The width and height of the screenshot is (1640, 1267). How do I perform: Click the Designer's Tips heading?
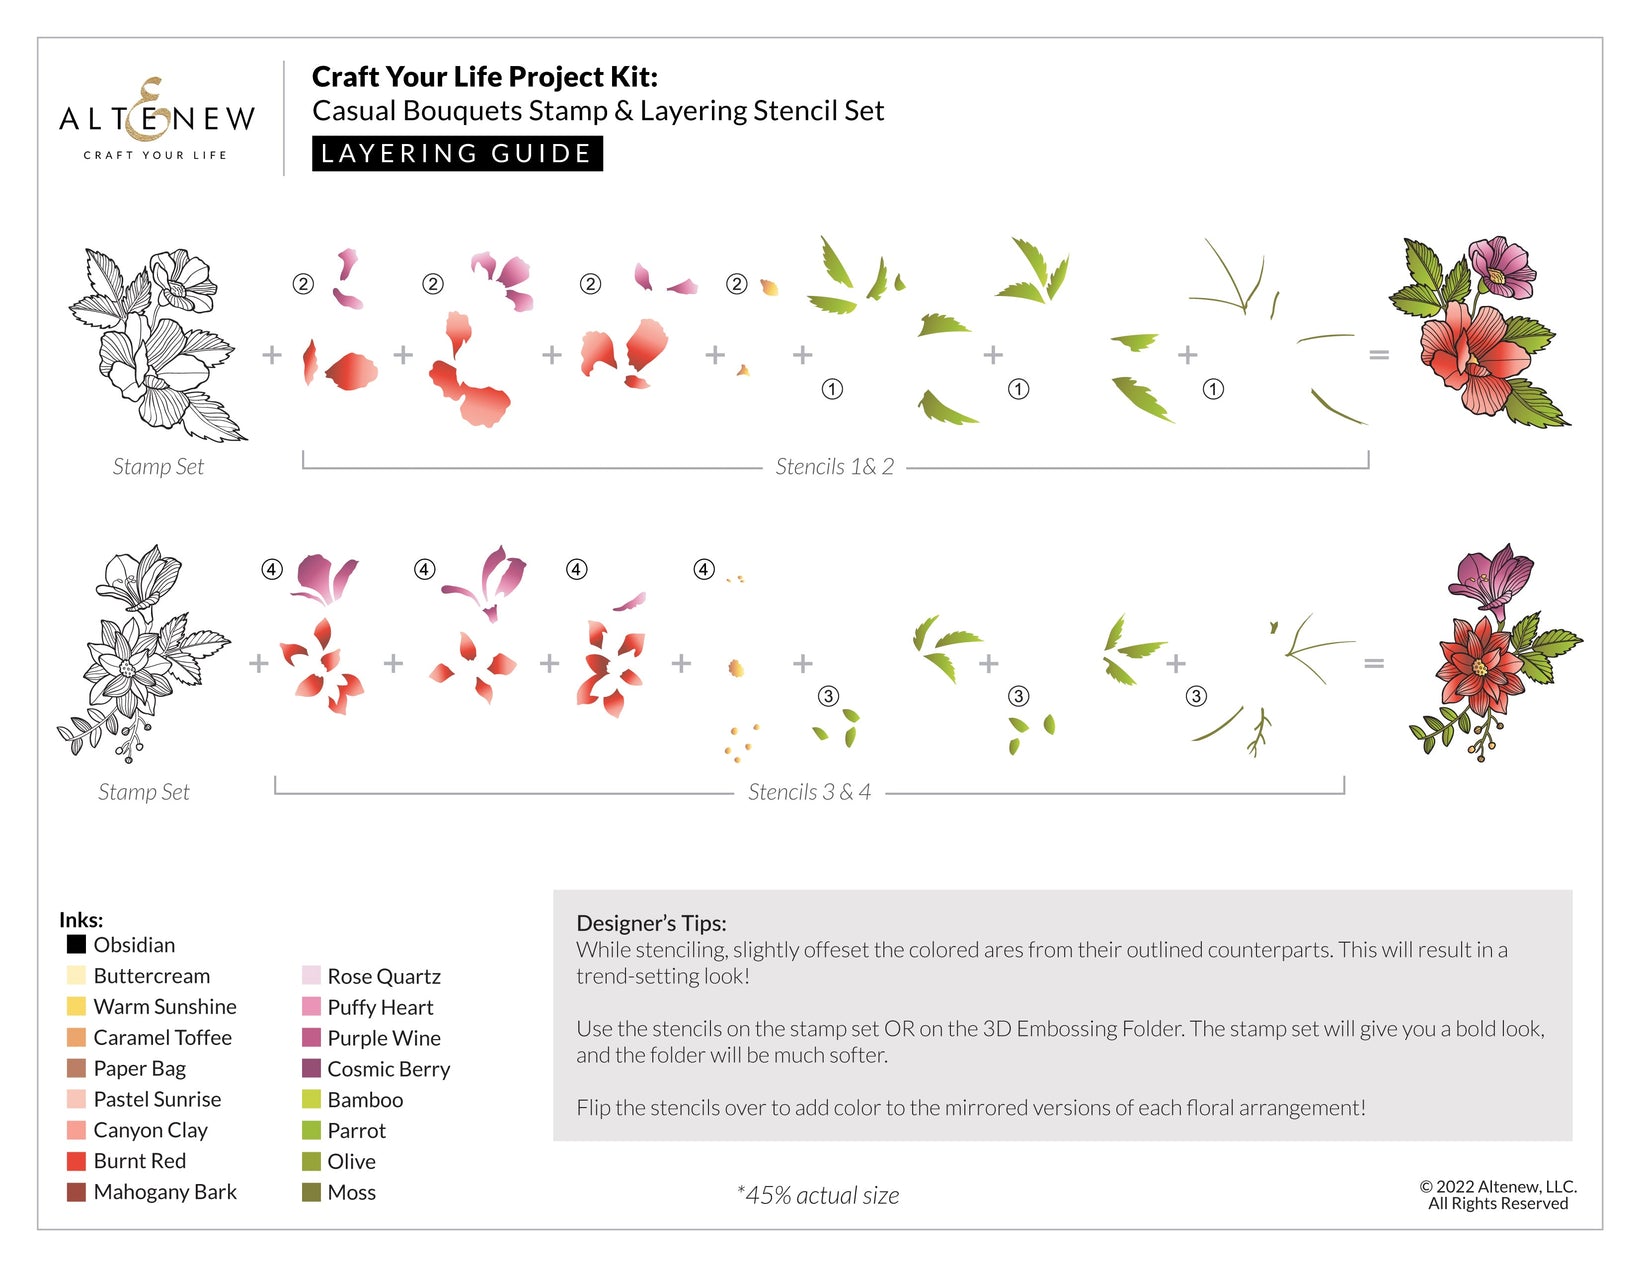(651, 923)
